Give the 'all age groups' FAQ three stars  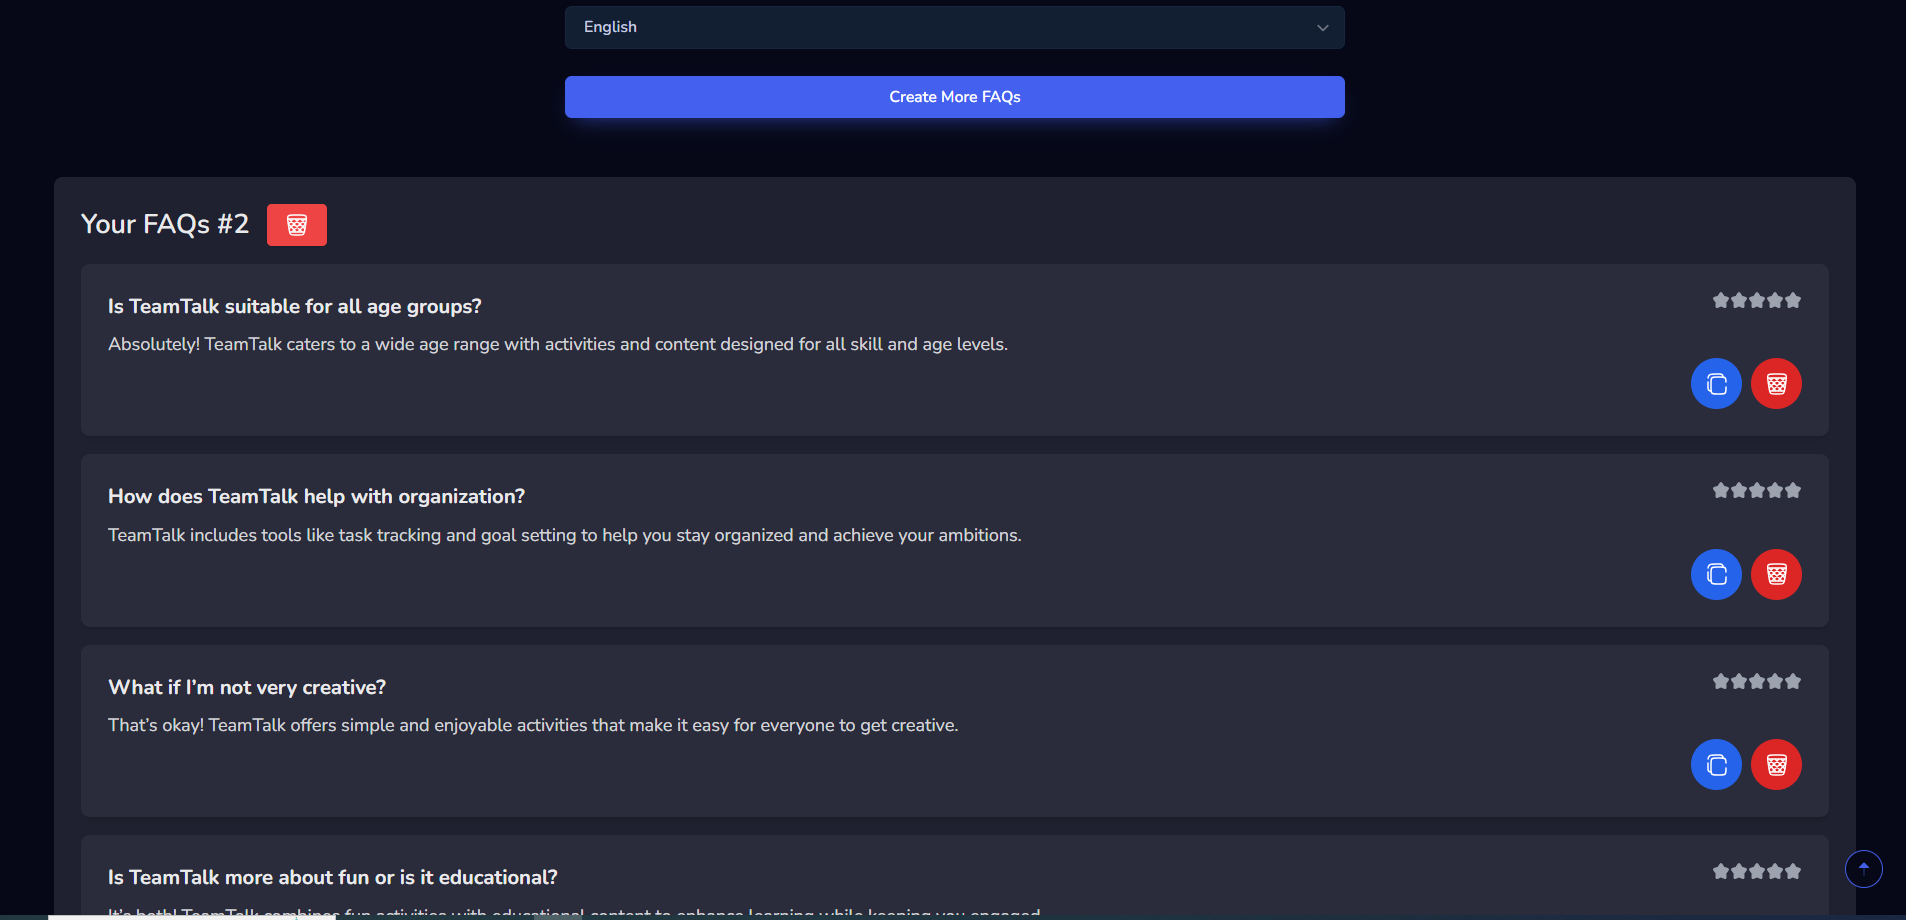[1757, 300]
